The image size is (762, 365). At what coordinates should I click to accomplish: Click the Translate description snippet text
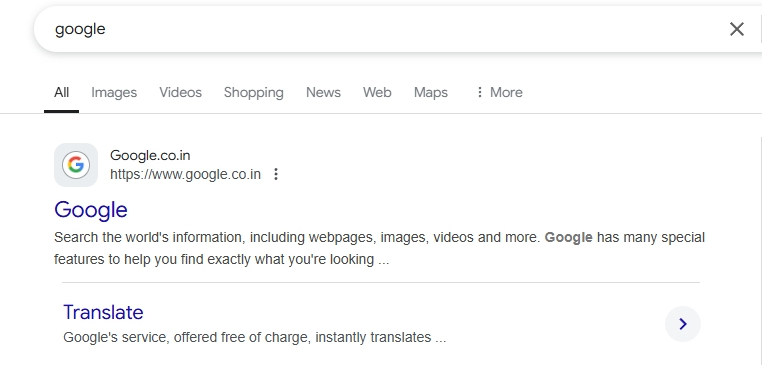(255, 337)
